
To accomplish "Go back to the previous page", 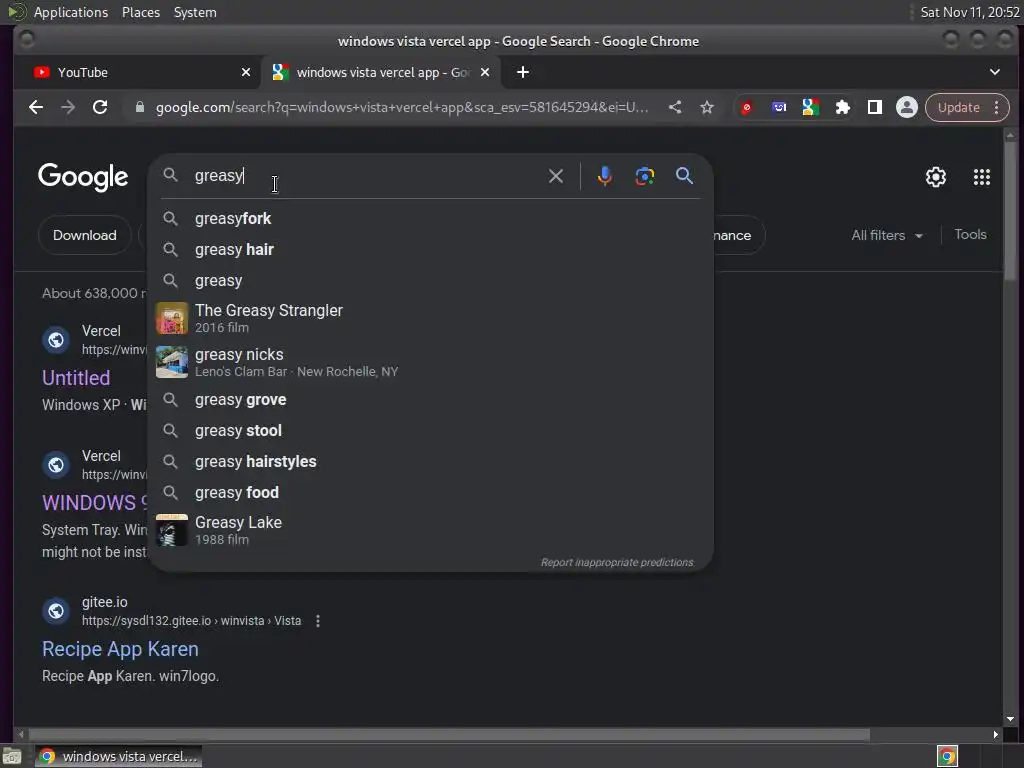I will [x=36, y=107].
